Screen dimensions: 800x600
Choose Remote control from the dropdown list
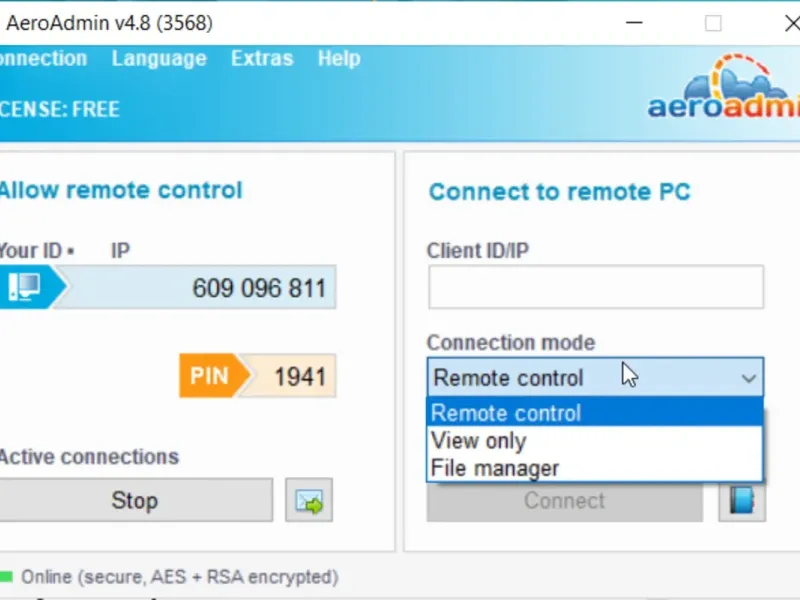click(x=595, y=412)
